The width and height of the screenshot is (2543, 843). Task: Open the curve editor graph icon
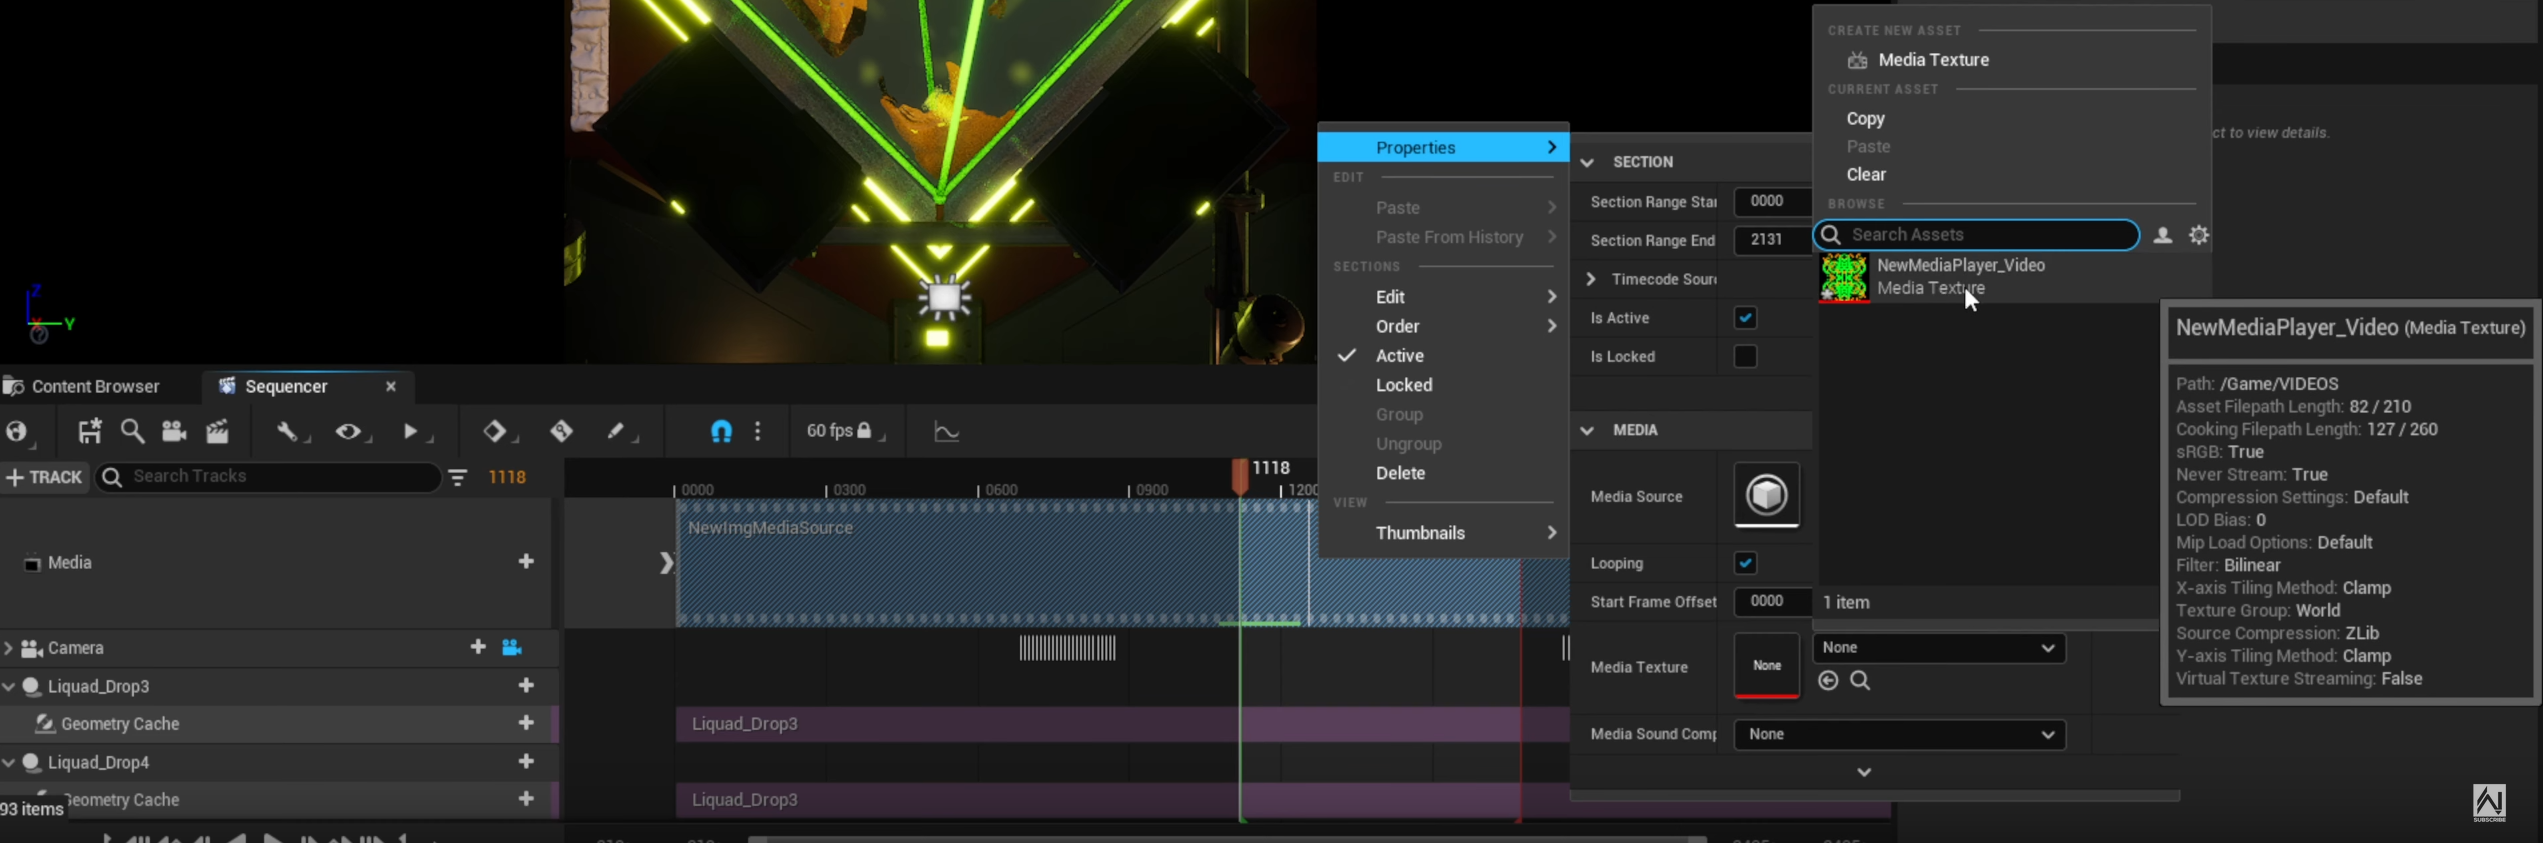tap(946, 431)
